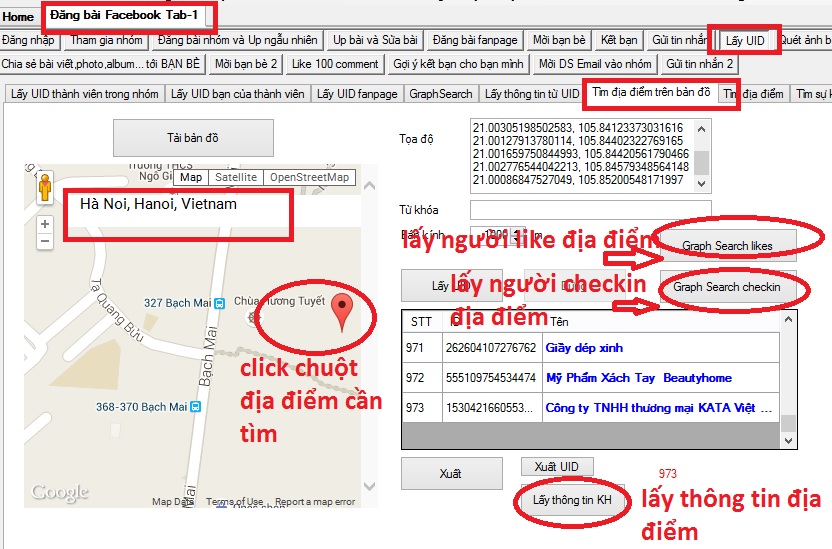Switch map view to OpenStreetMap

pyautogui.click(x=309, y=177)
